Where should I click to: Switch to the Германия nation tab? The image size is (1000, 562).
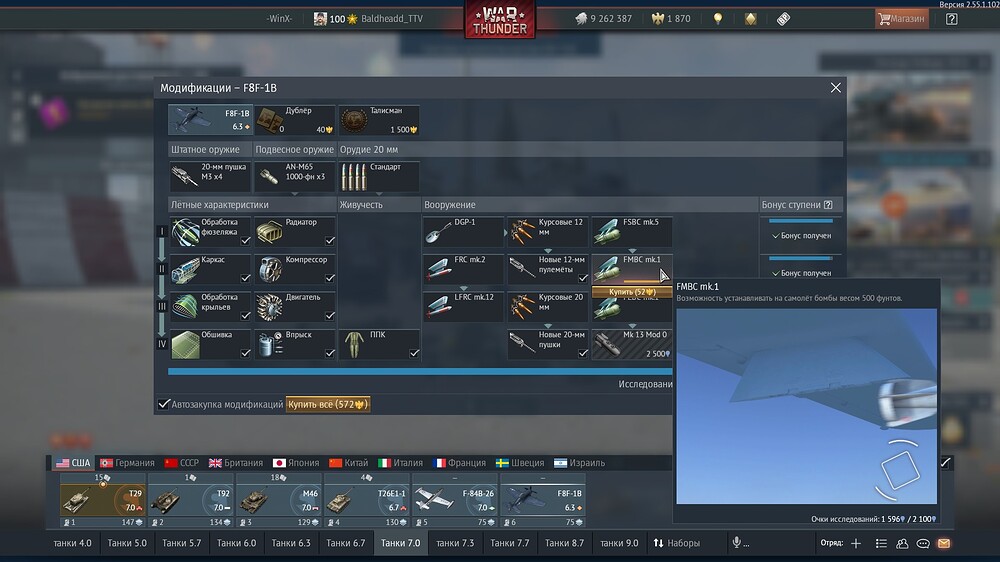tap(127, 462)
